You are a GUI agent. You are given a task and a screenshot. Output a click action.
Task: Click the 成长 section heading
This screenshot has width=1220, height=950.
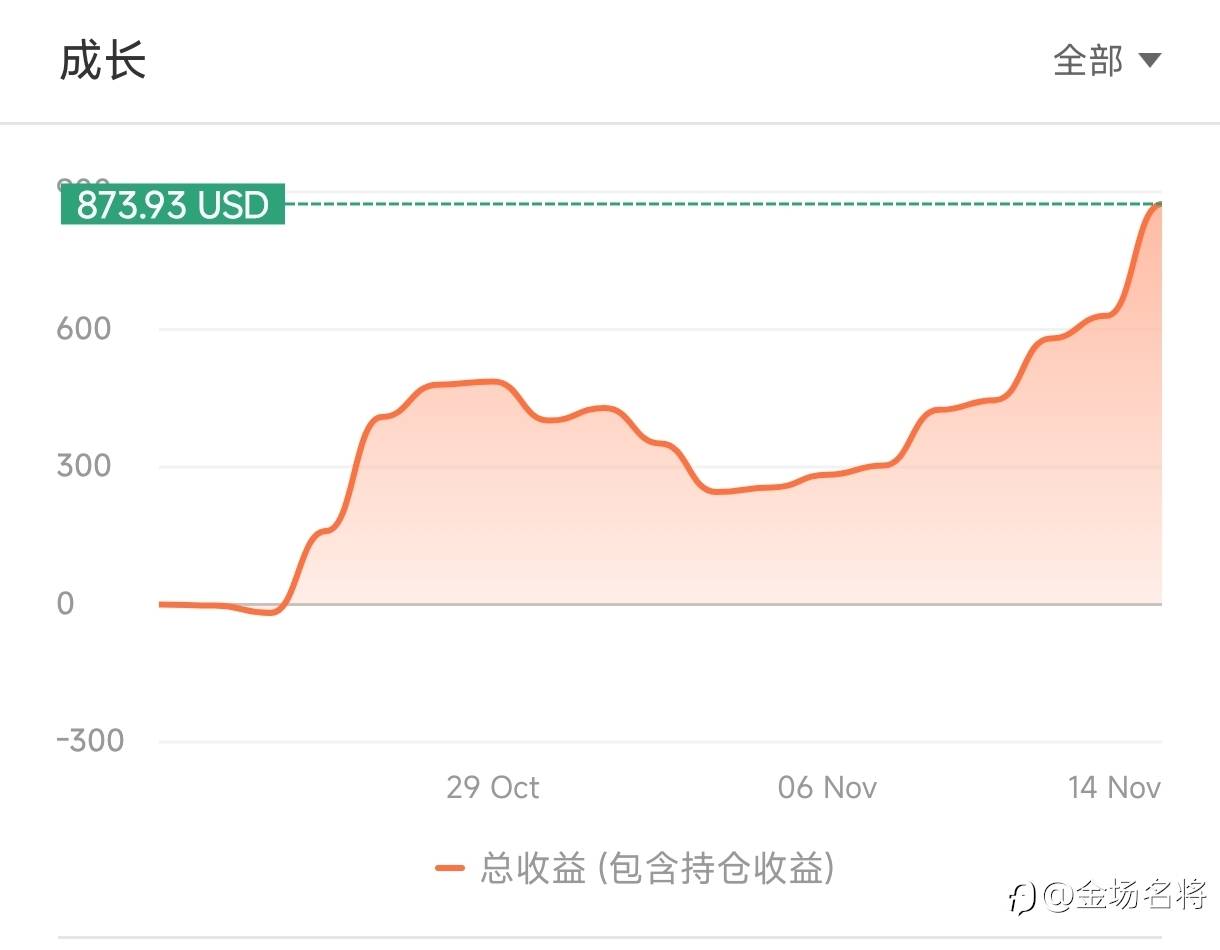pyautogui.click(x=103, y=61)
